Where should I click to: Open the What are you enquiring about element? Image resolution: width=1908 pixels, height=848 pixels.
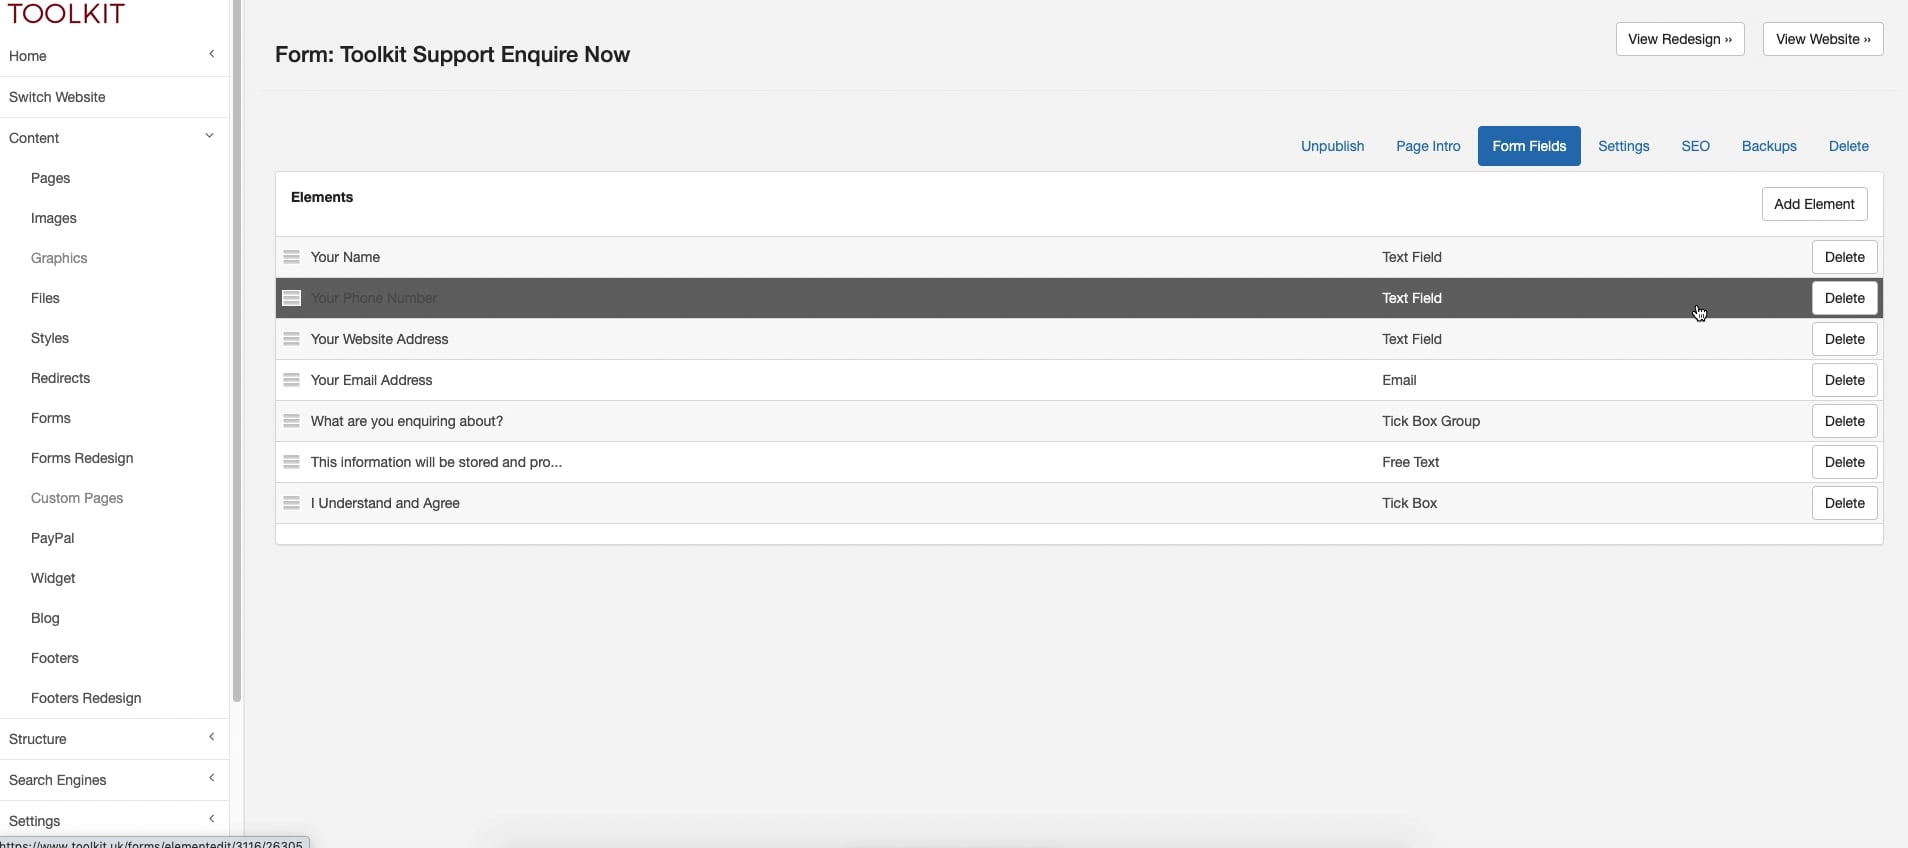tap(407, 421)
